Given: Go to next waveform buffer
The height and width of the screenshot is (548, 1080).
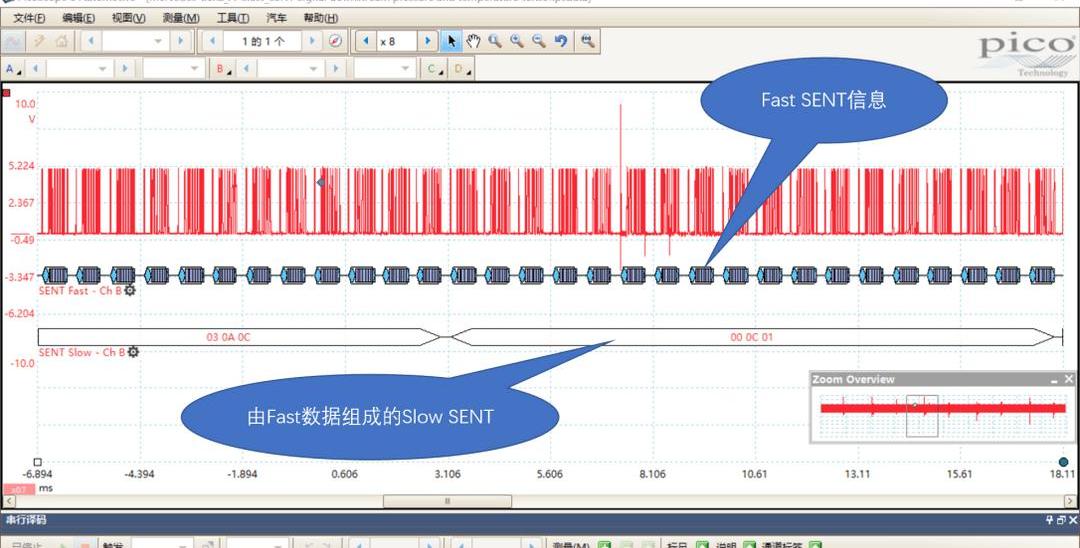Looking at the screenshot, I should point(312,41).
